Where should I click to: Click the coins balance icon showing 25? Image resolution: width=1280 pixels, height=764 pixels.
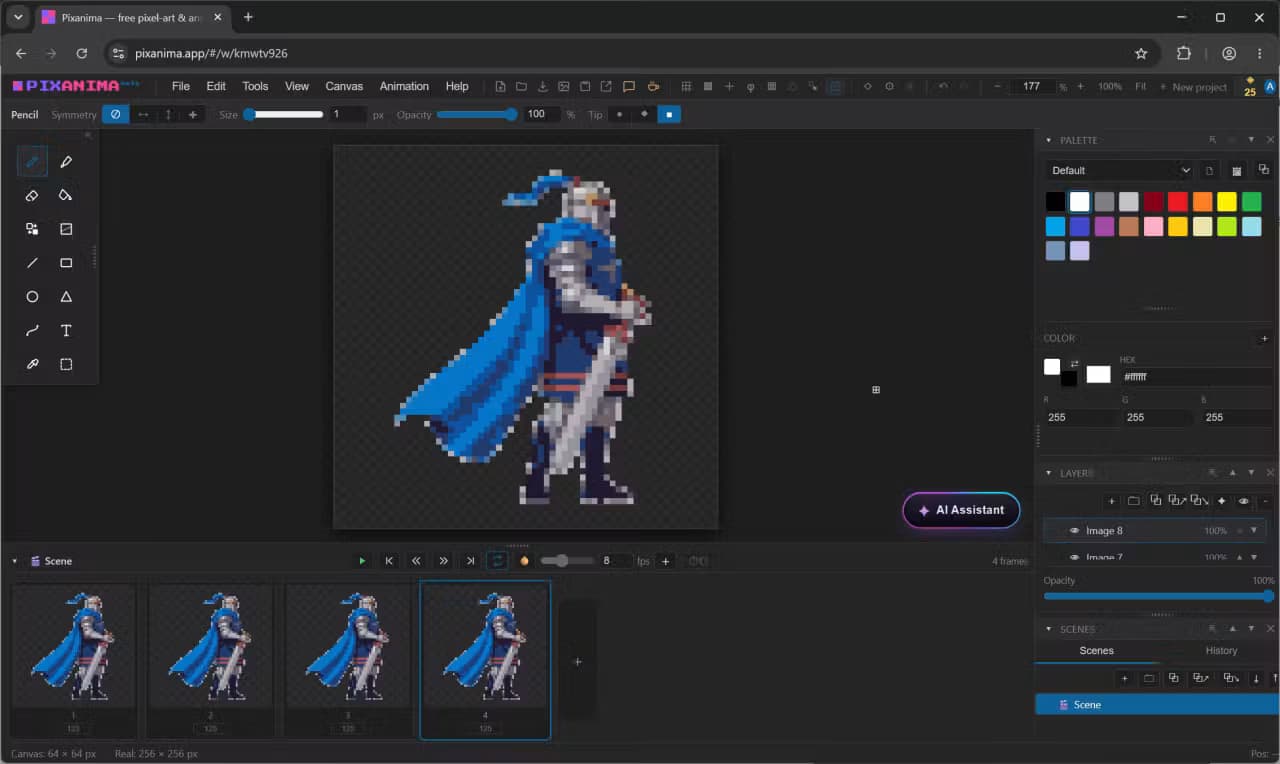click(x=1249, y=87)
